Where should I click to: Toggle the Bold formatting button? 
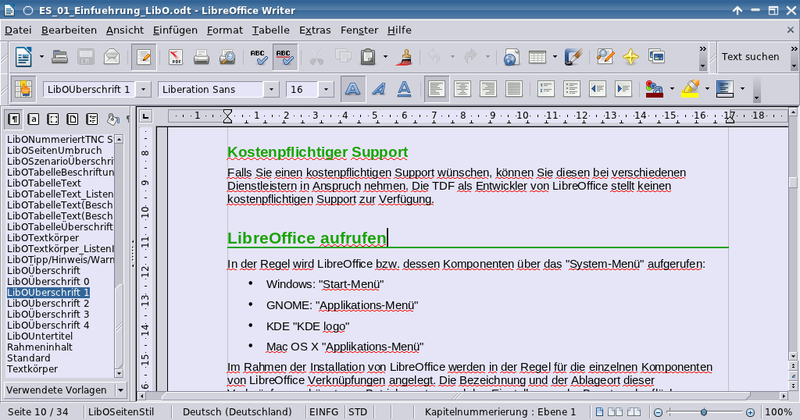coord(353,90)
